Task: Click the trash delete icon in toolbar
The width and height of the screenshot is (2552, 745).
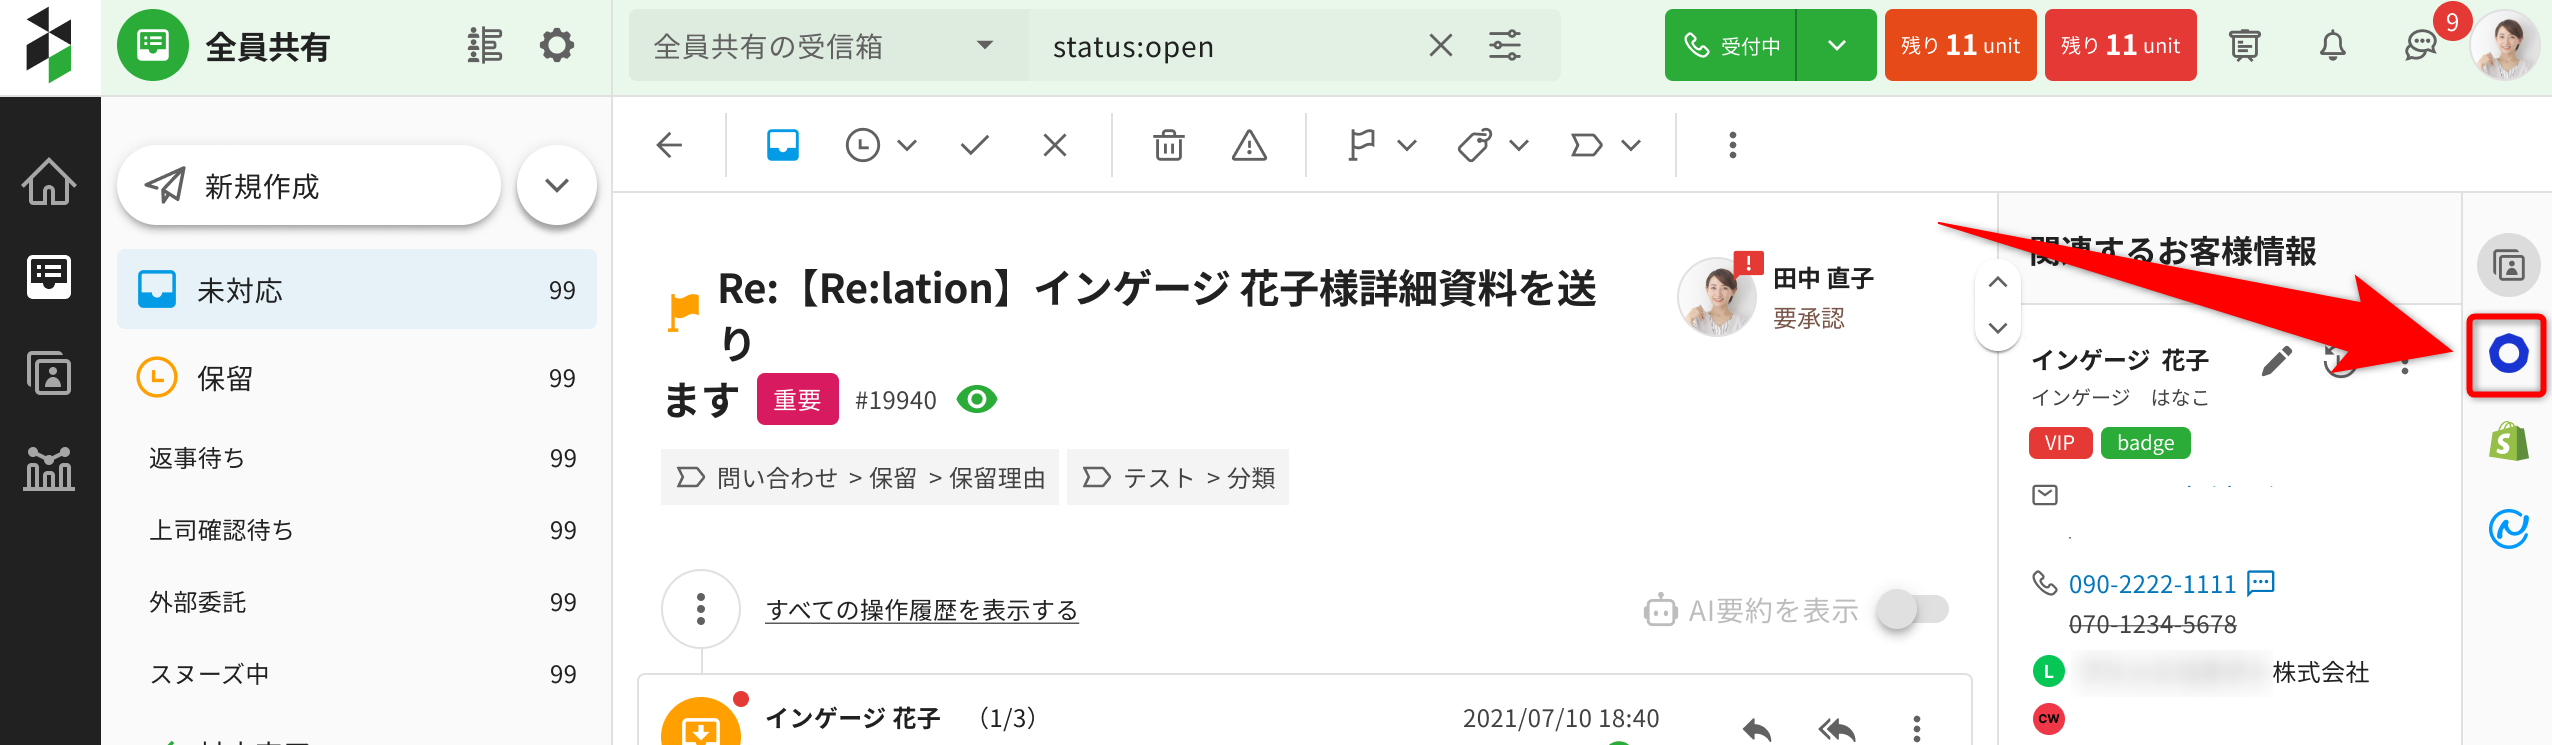Action: [1168, 146]
